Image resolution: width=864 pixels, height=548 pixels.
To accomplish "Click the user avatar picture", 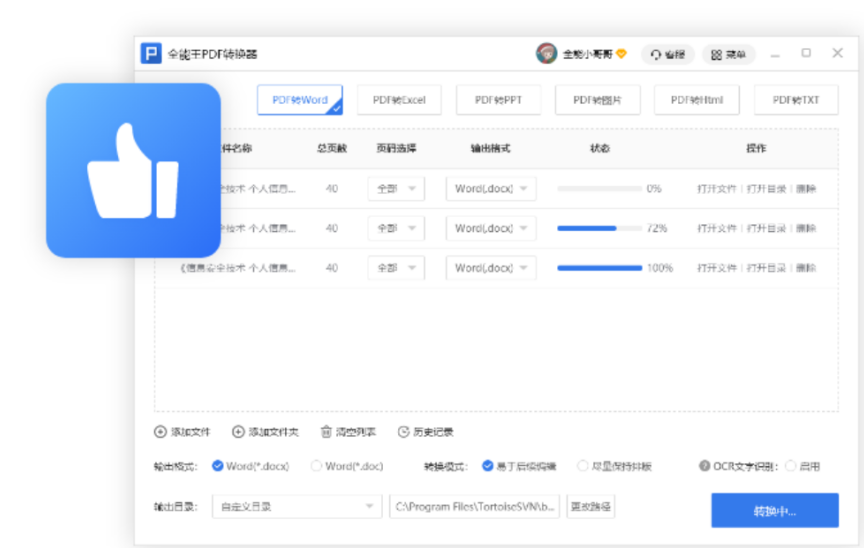I will point(546,54).
